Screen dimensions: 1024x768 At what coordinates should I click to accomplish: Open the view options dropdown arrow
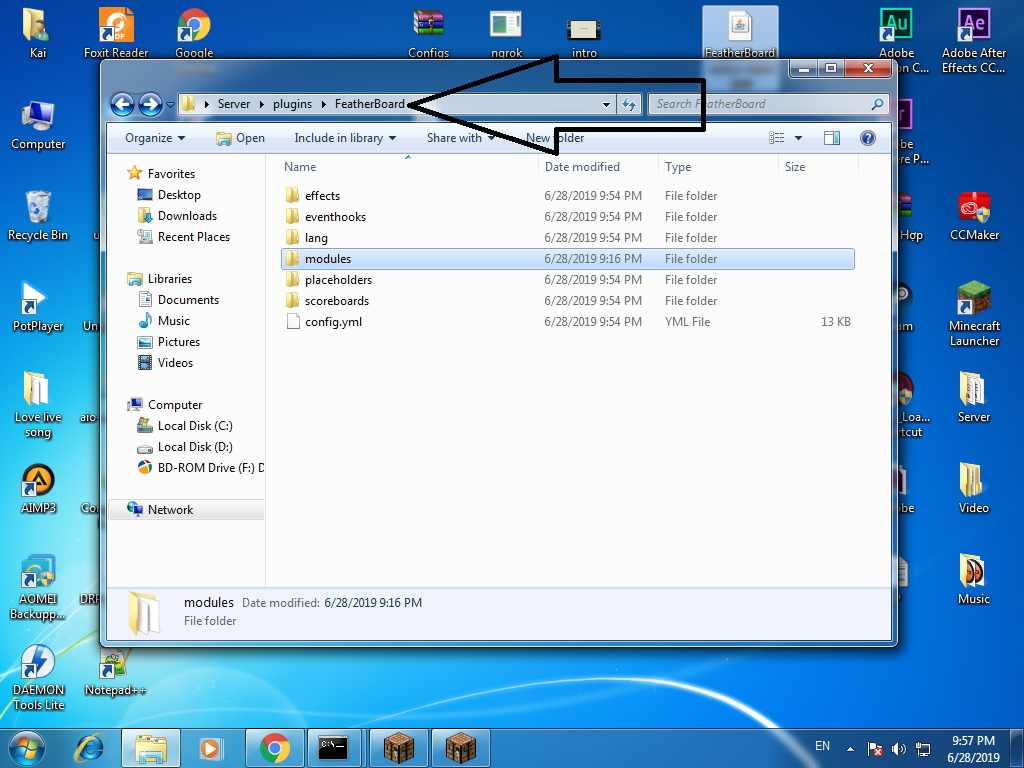798,138
